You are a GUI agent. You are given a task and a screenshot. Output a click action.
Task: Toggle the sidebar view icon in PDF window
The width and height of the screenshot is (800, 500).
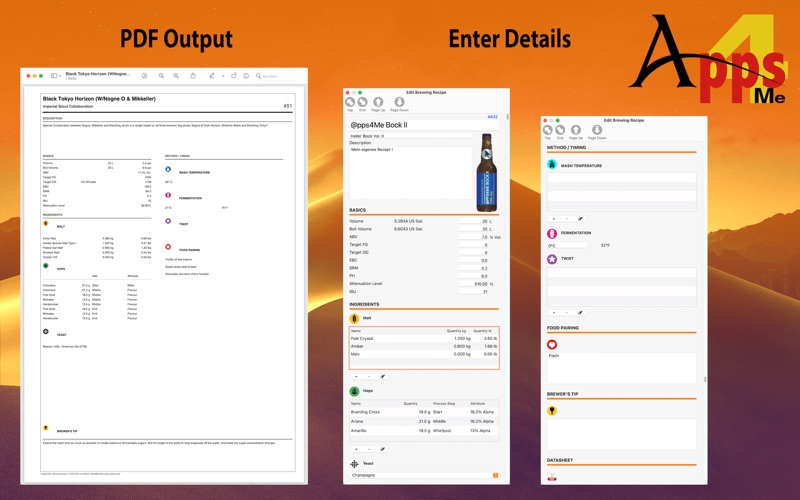tap(54, 76)
